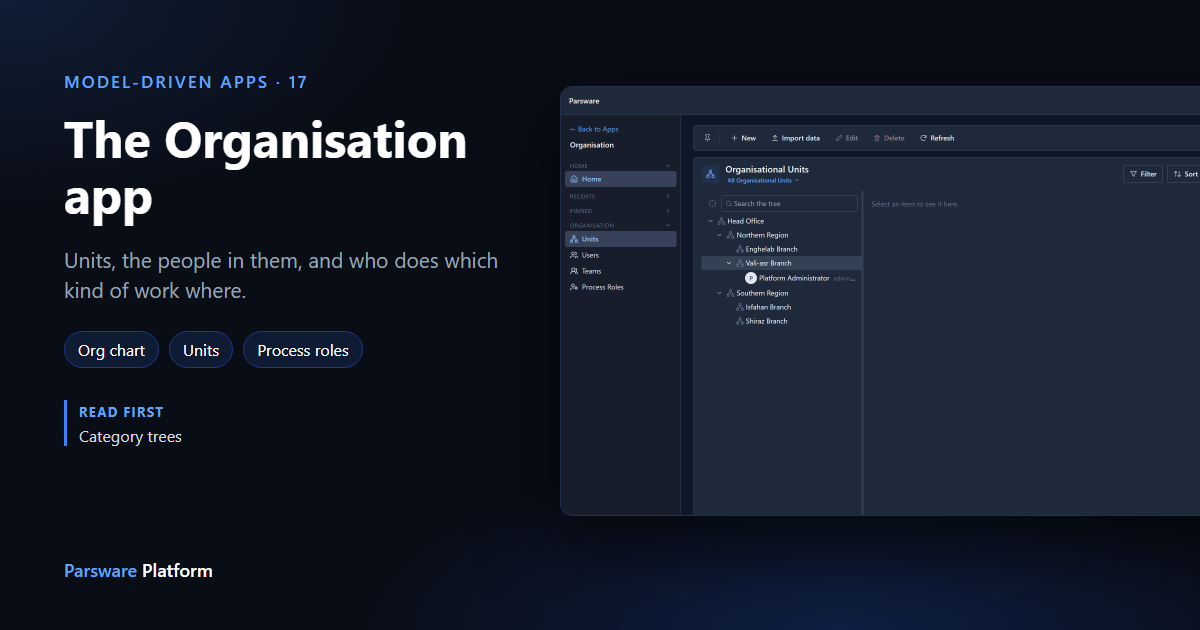Open the All Organisational Units view dropdown
The width and height of the screenshot is (1200, 630).
pos(763,181)
